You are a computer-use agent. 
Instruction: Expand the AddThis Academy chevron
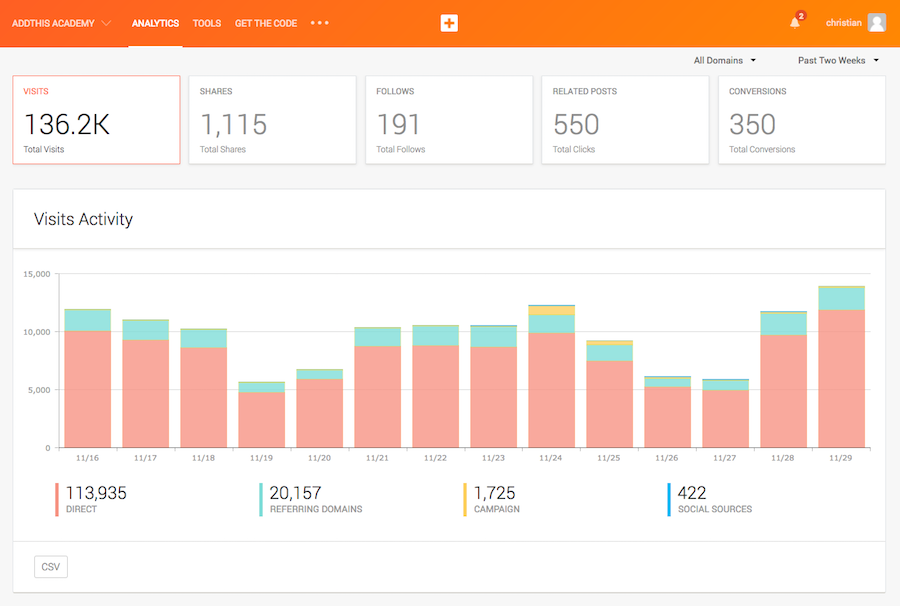point(106,23)
